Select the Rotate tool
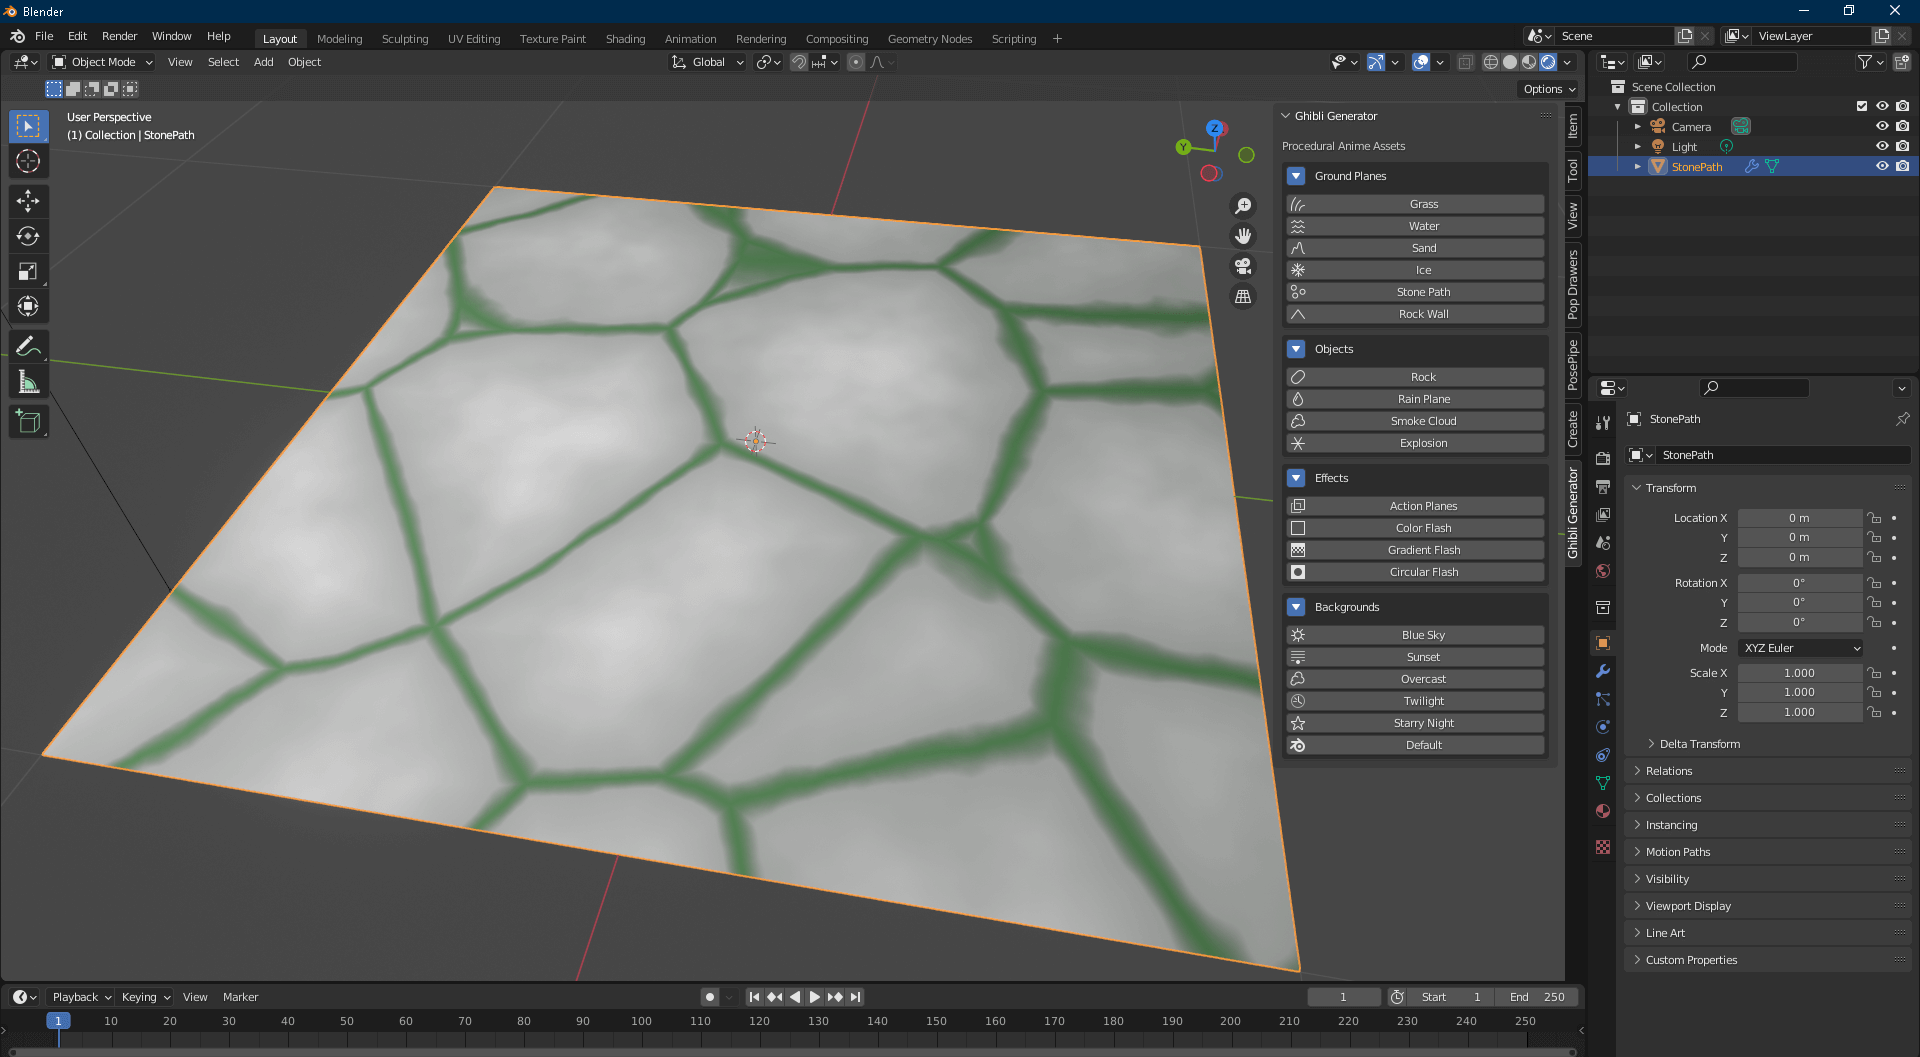Viewport: 1920px width, 1057px height. pos(28,236)
